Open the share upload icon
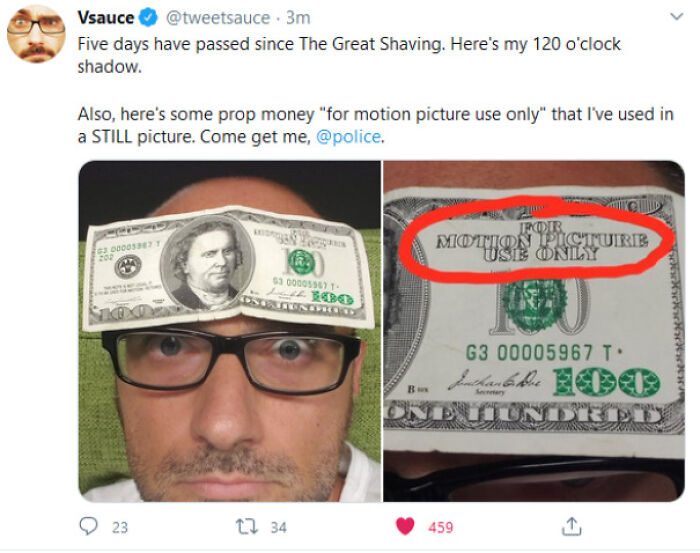The height and width of the screenshot is (553, 700). (x=571, y=526)
